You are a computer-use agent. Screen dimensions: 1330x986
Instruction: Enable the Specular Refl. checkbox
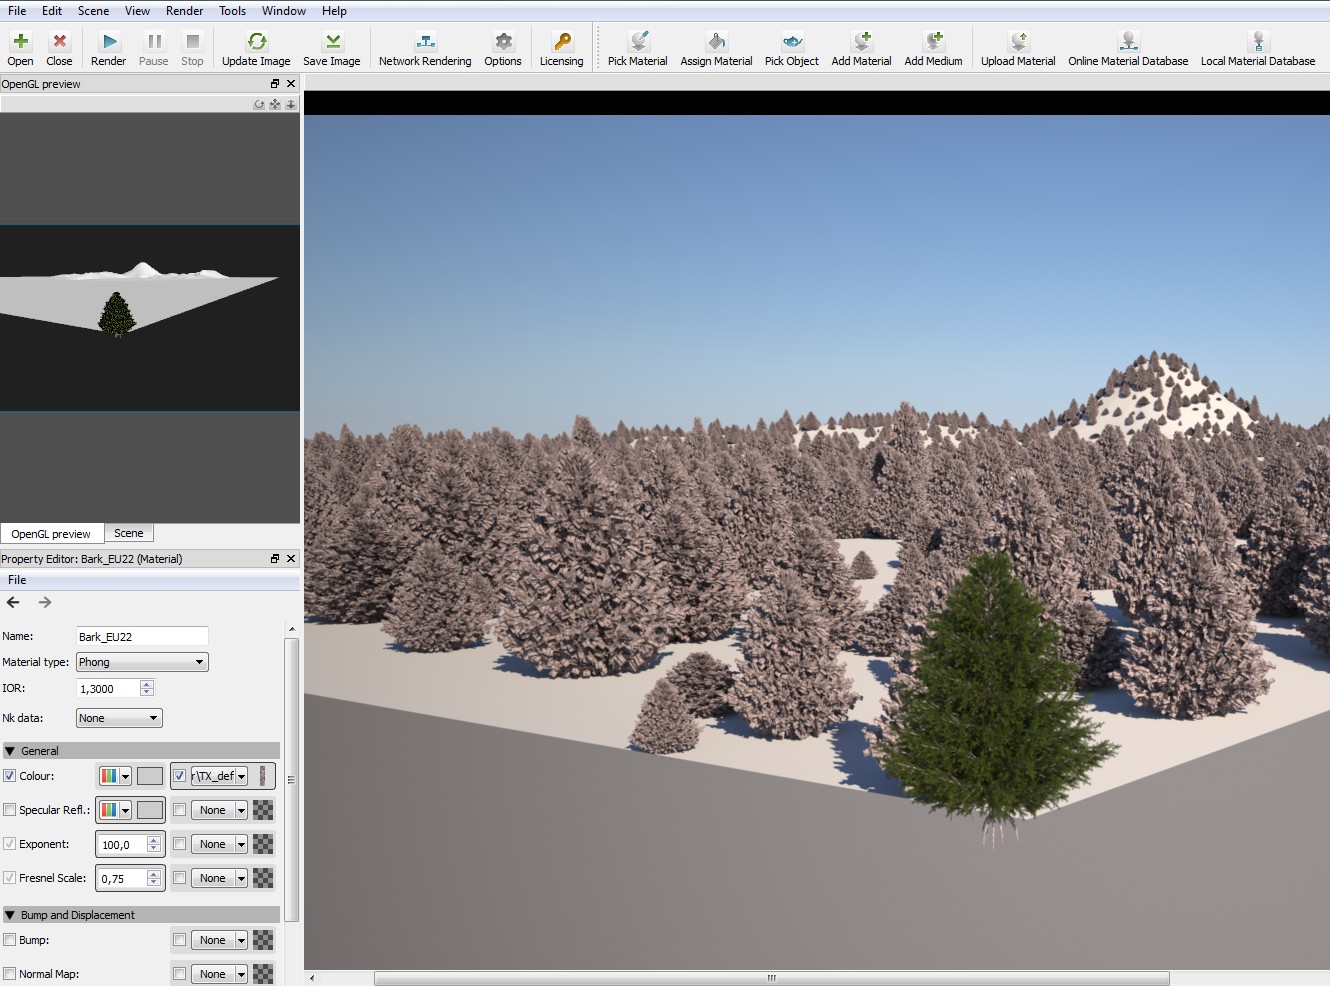(x=10, y=810)
